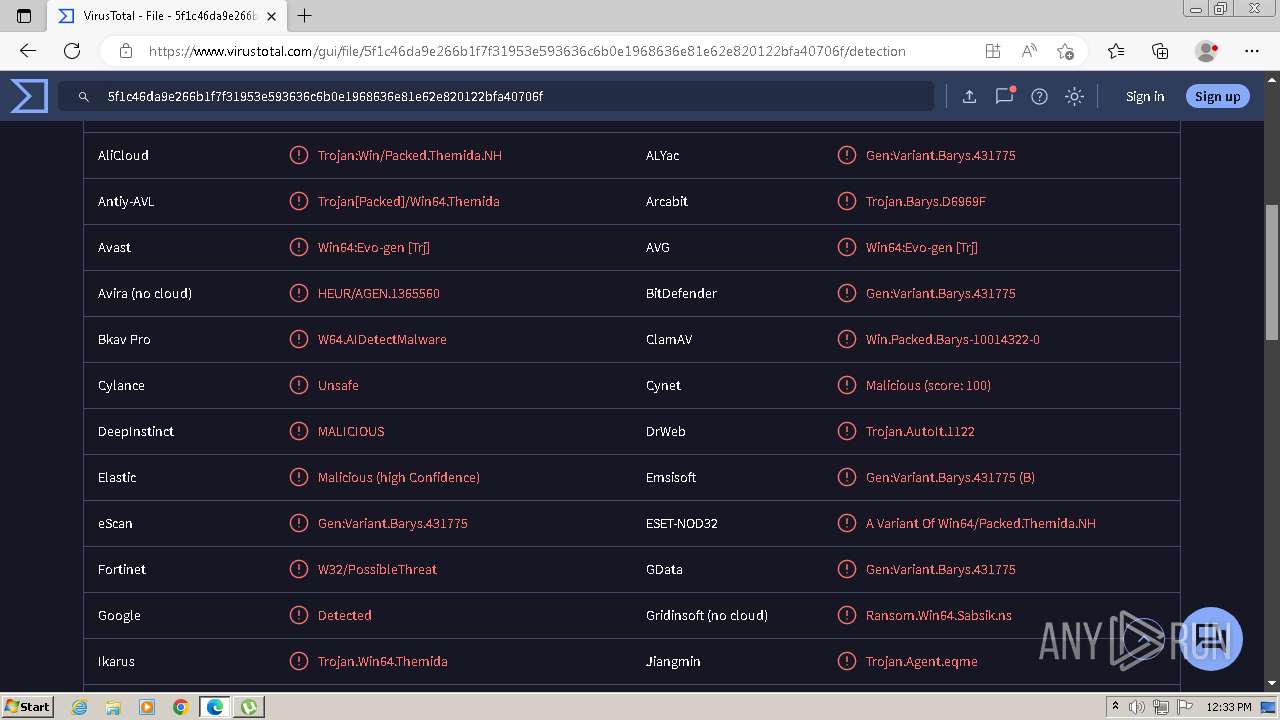Click Malicious (high Confidence) text
The image size is (1280, 720).
point(399,477)
